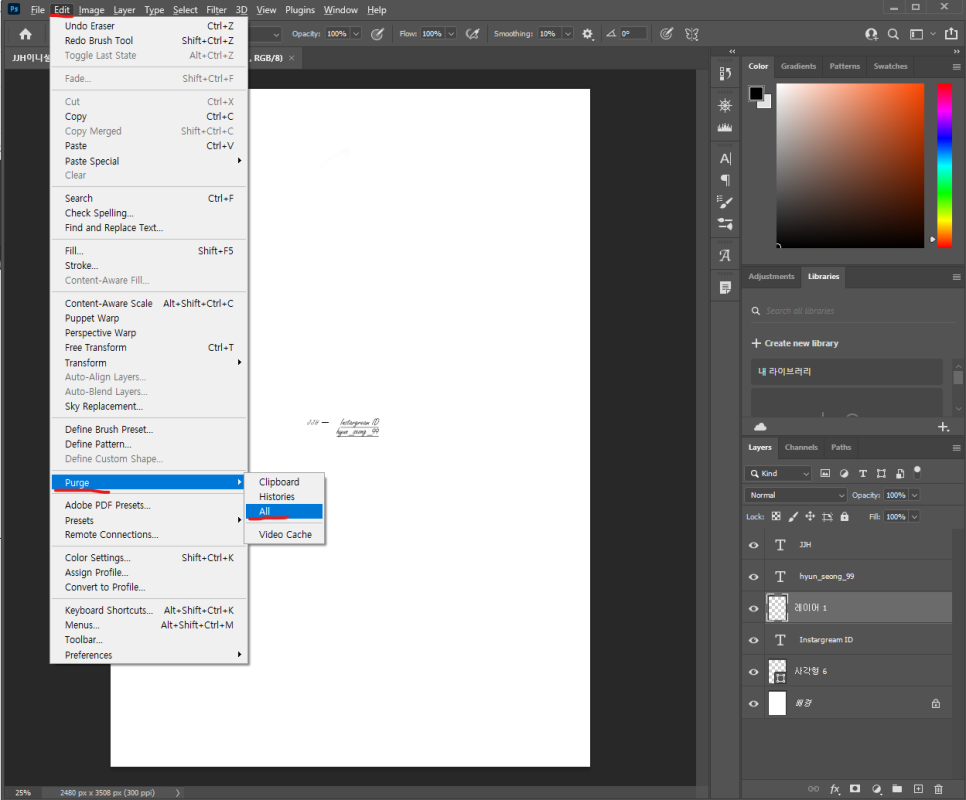
Task: Open Smoothing value dropdown arrow
Action: pyautogui.click(x=568, y=34)
